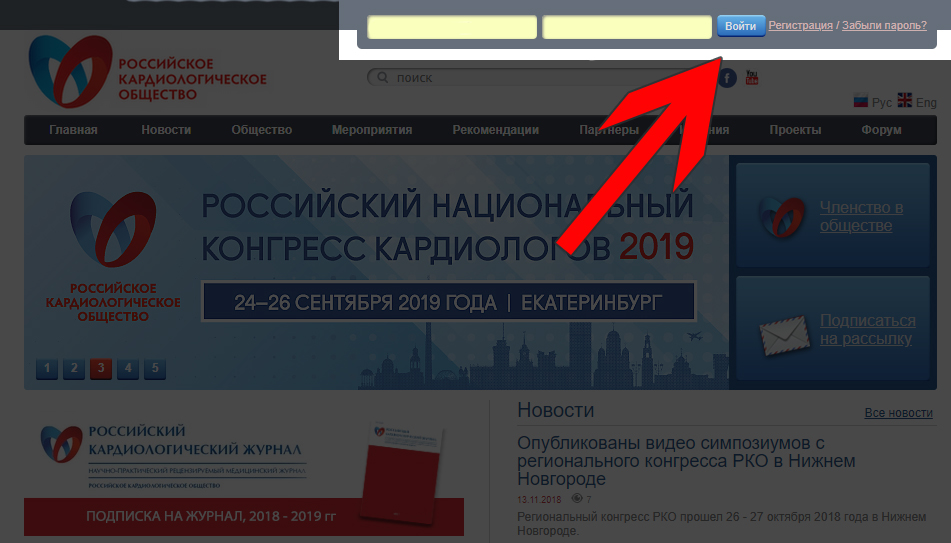
Task: Open the Новости menu item
Action: (x=166, y=130)
